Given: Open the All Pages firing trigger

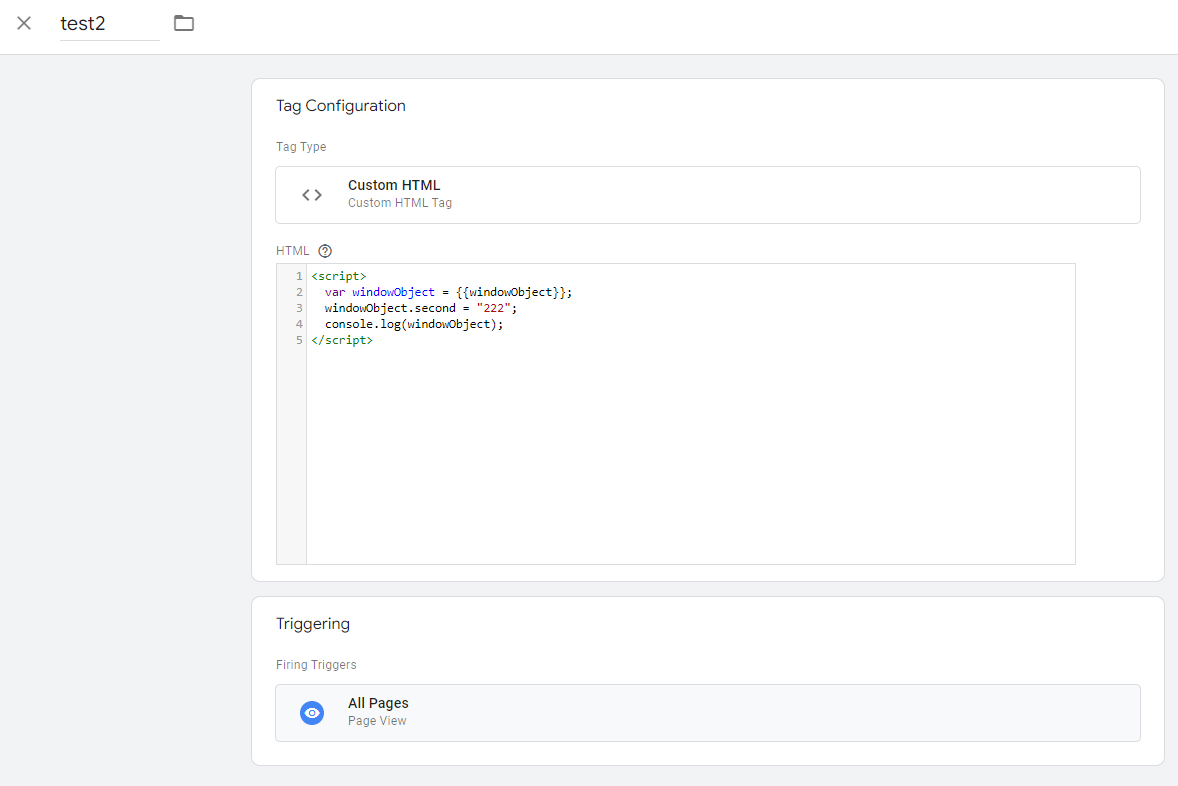Looking at the screenshot, I should click(x=708, y=712).
